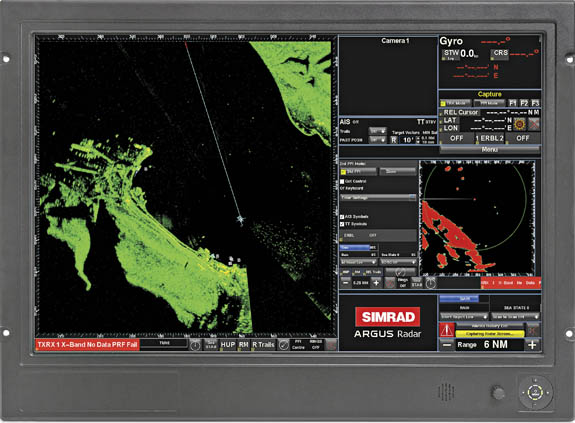Click the red X icon beside alarm history
575x423 pixels.
tap(534, 330)
